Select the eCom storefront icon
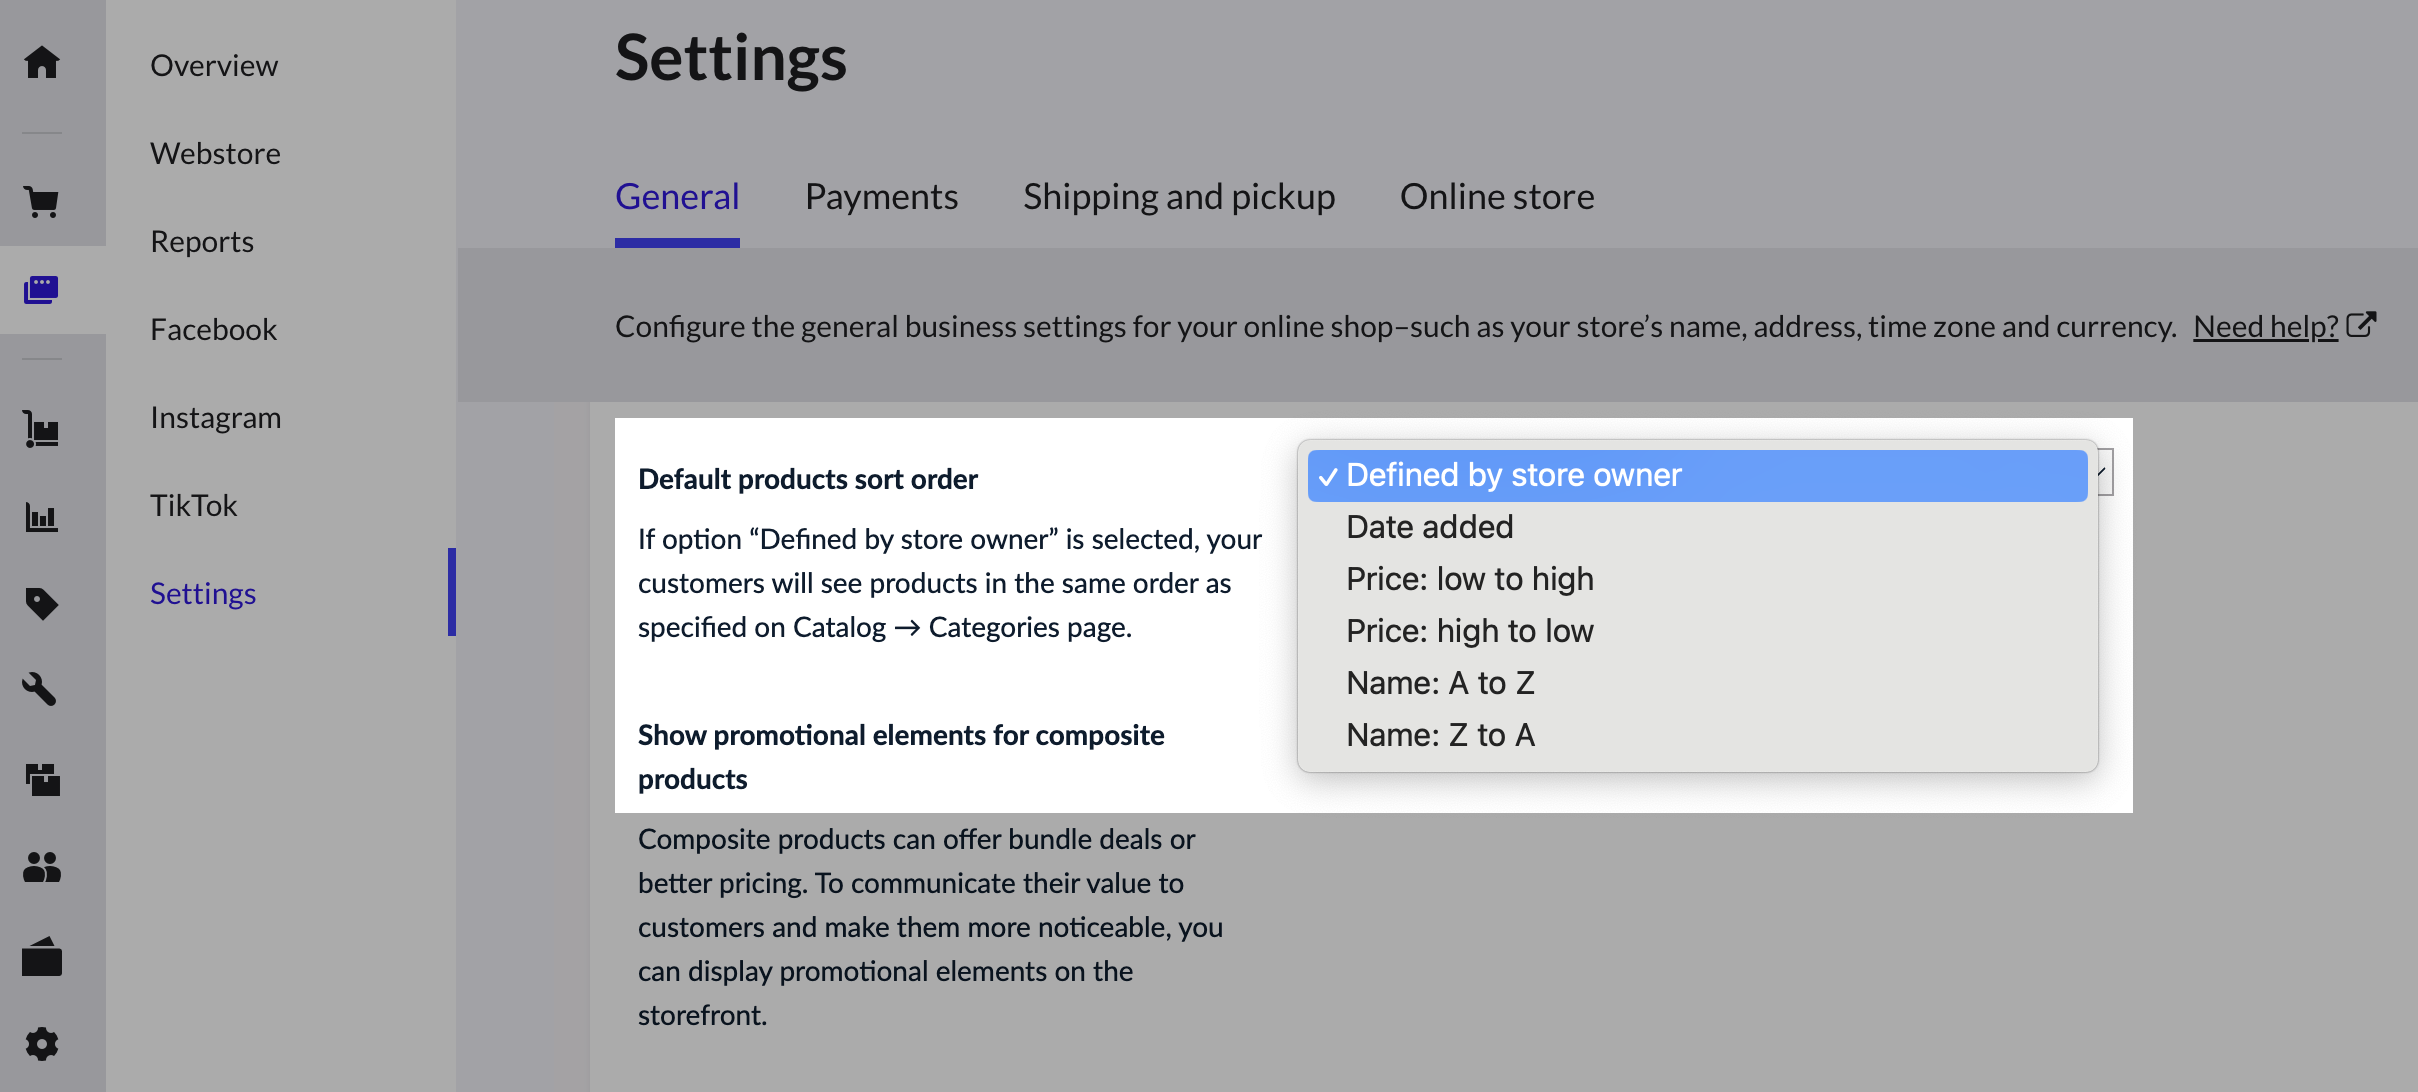This screenshot has width=2418, height=1092. [42, 290]
